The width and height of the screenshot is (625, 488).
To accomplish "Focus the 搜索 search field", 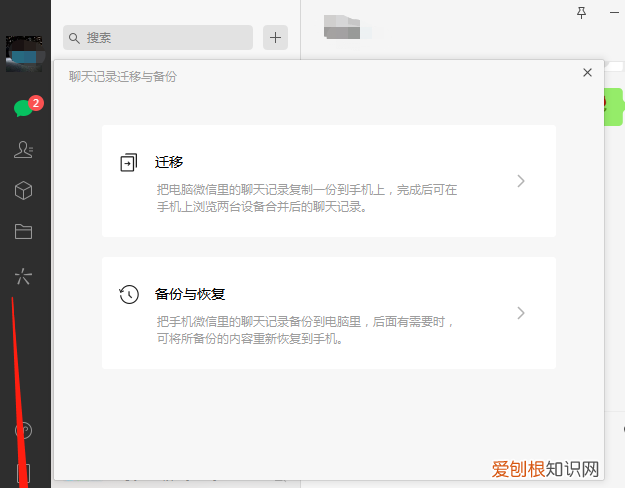I will click(x=158, y=38).
